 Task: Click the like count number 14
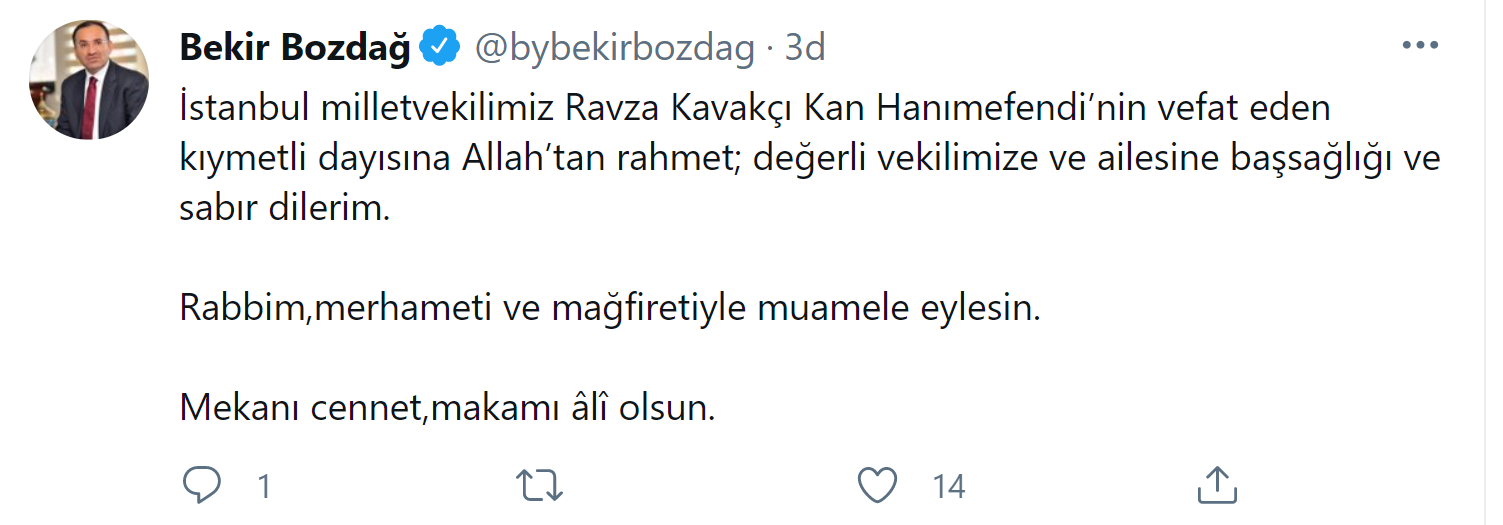click(948, 487)
